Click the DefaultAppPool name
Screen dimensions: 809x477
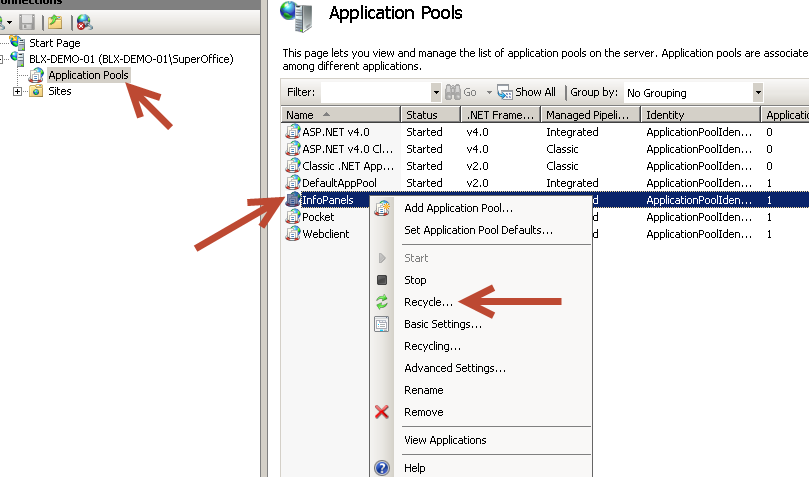click(339, 183)
